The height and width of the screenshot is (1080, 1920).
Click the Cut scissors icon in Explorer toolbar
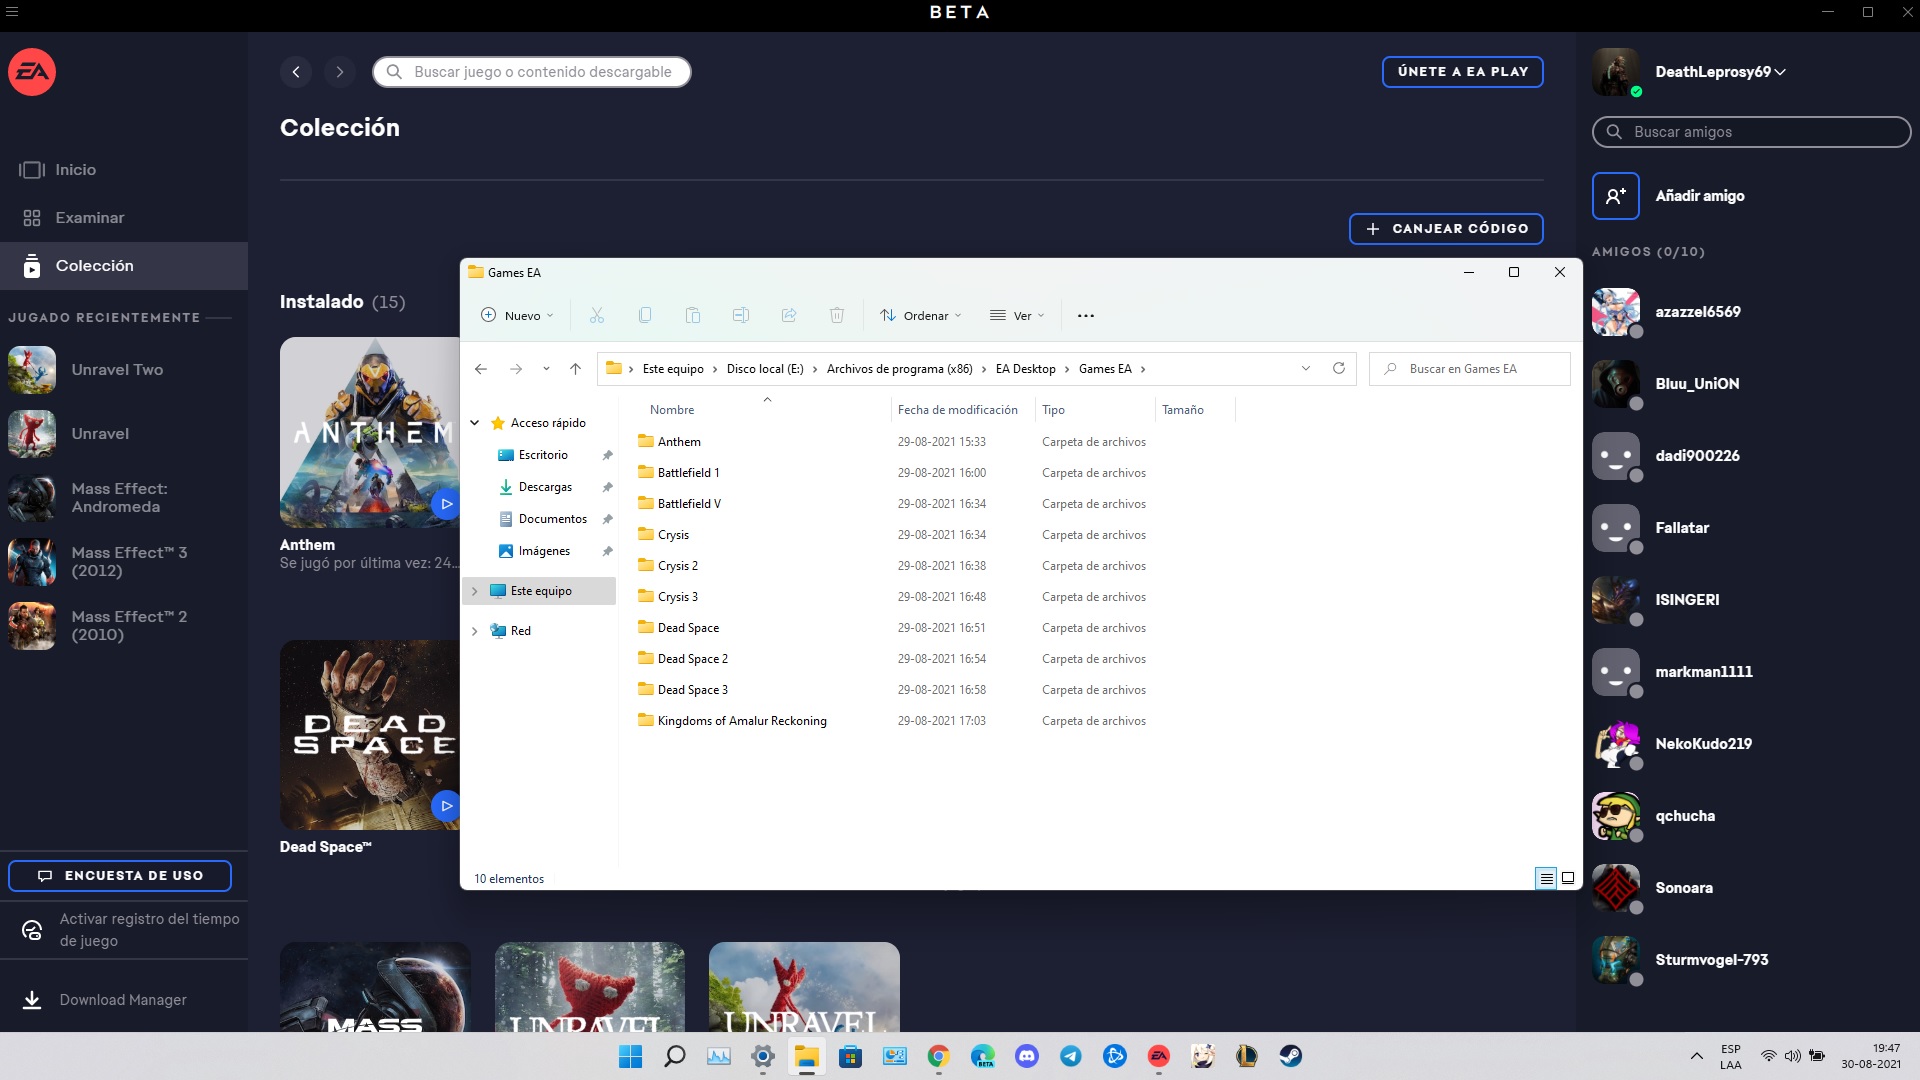point(597,316)
